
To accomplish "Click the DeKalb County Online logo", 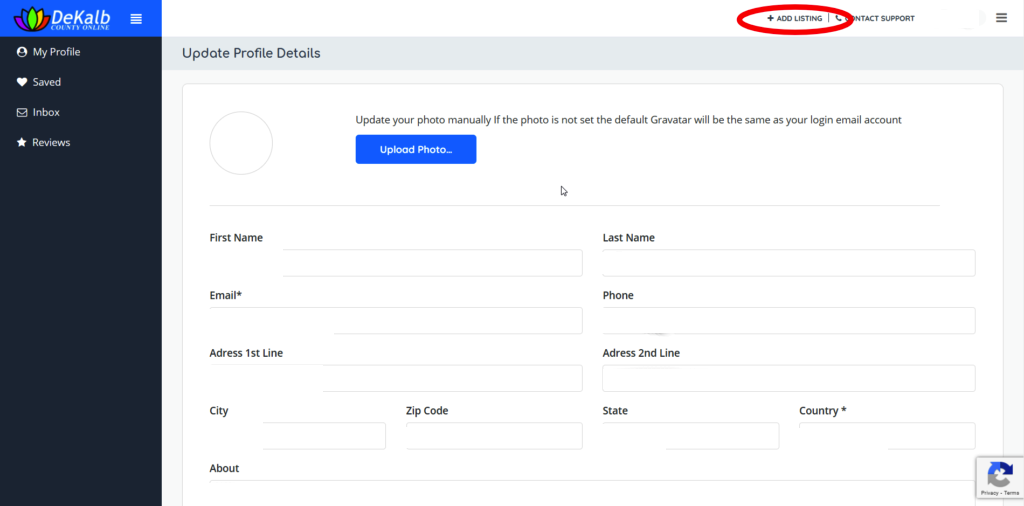I will 64,18.
